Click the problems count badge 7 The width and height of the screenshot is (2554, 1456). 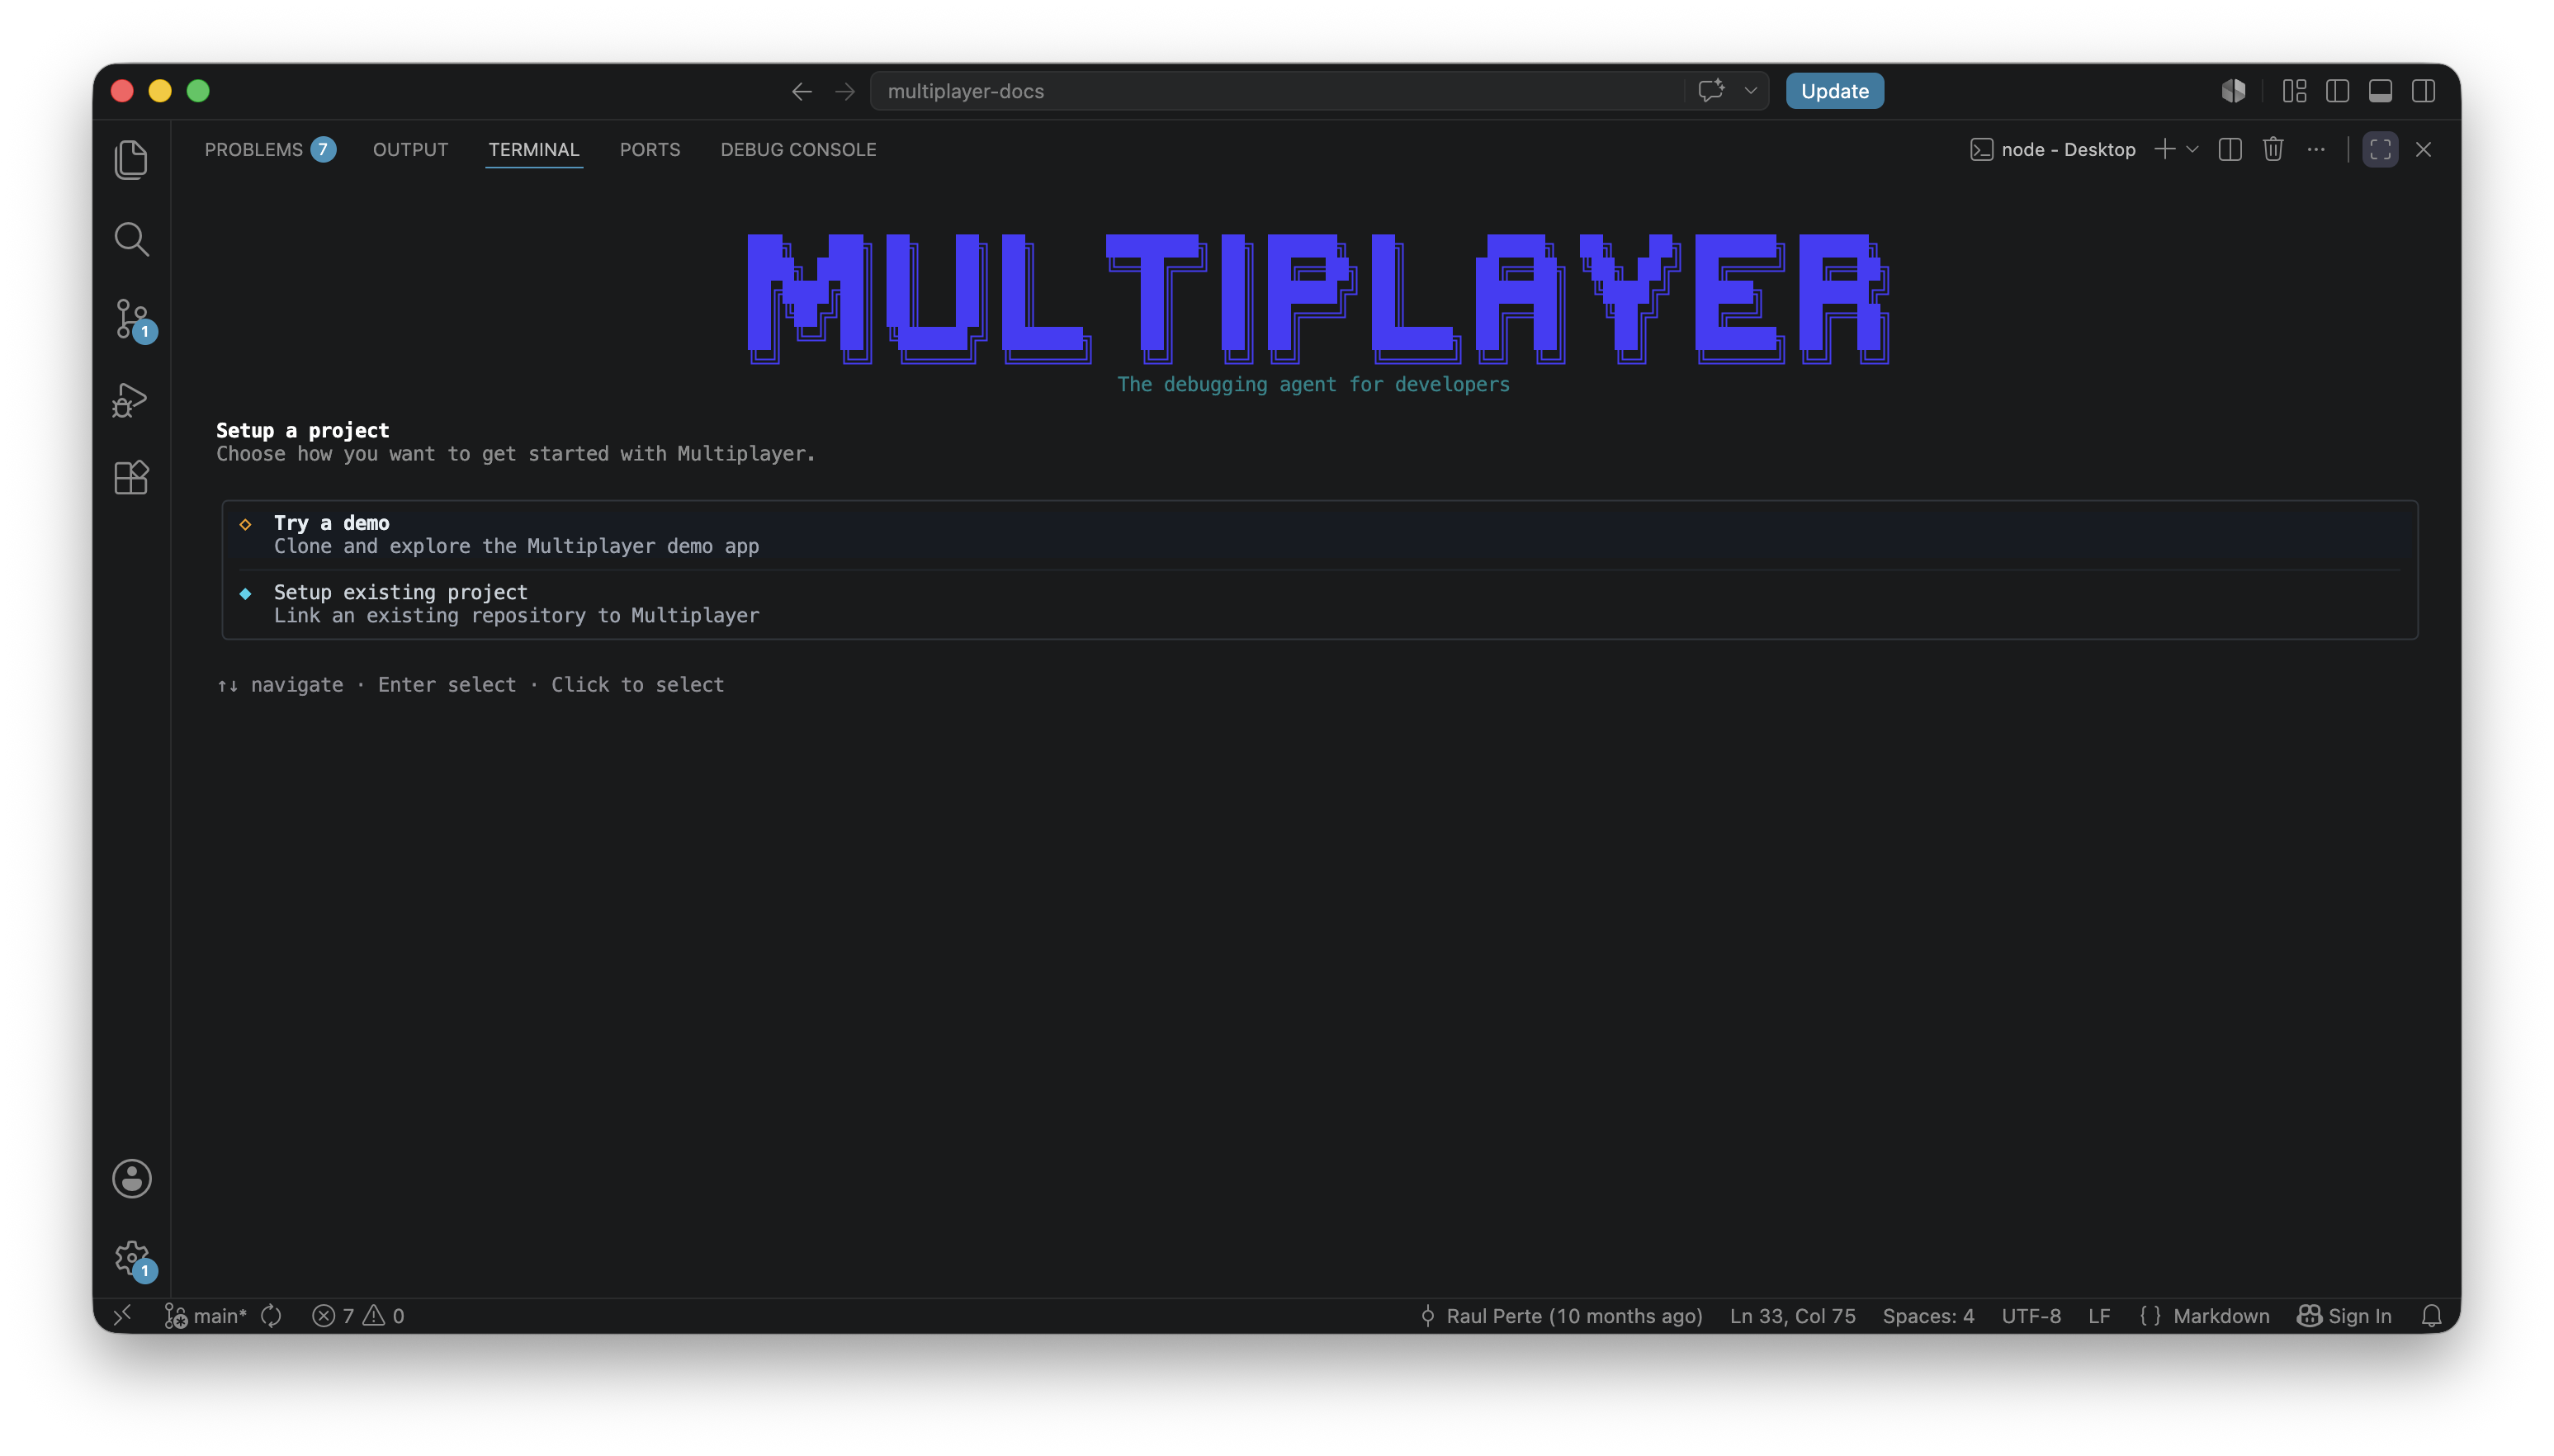(323, 149)
